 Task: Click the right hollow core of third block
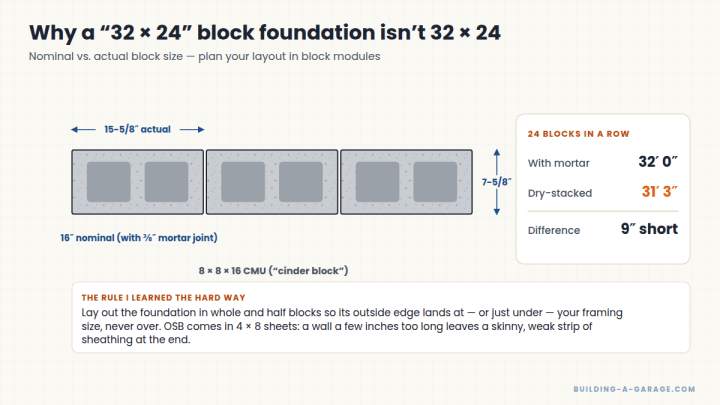(435, 182)
